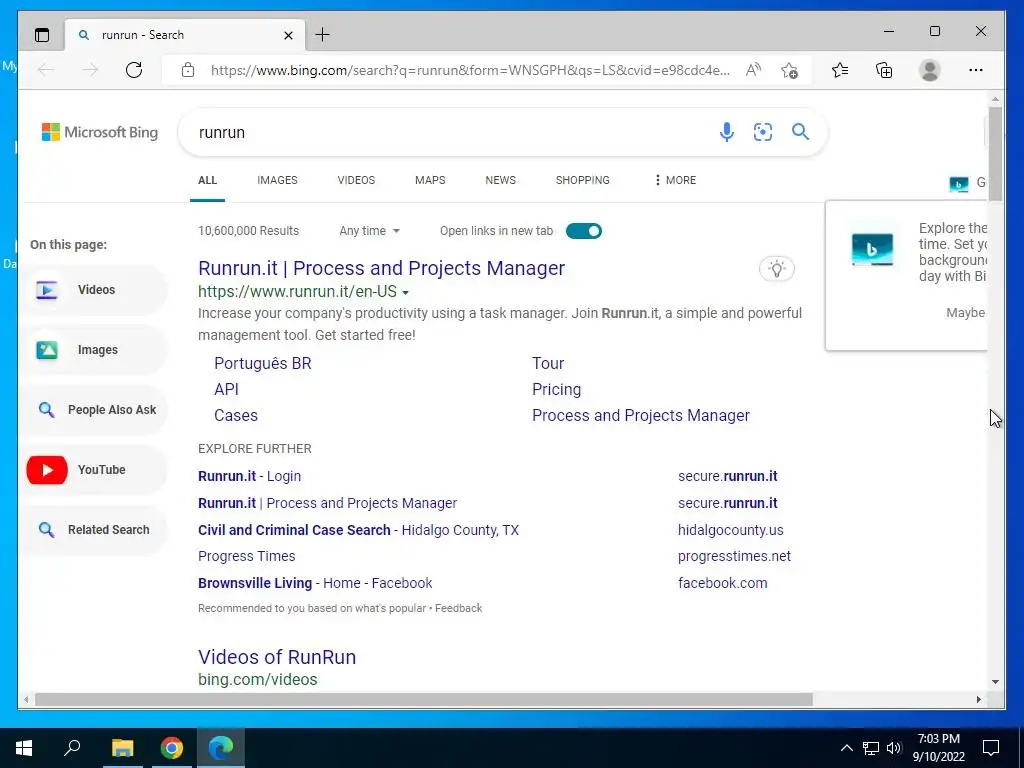Open Videos of RunRun heading

tap(277, 657)
